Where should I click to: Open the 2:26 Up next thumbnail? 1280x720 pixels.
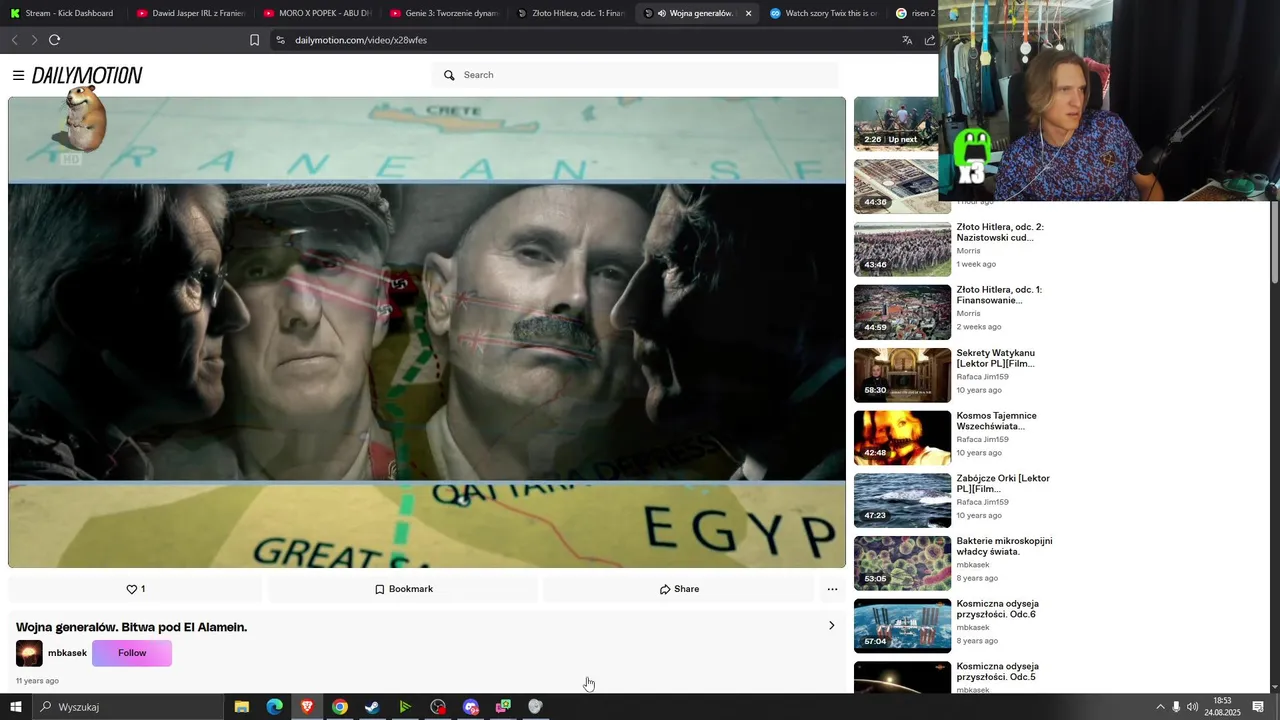[x=896, y=124]
